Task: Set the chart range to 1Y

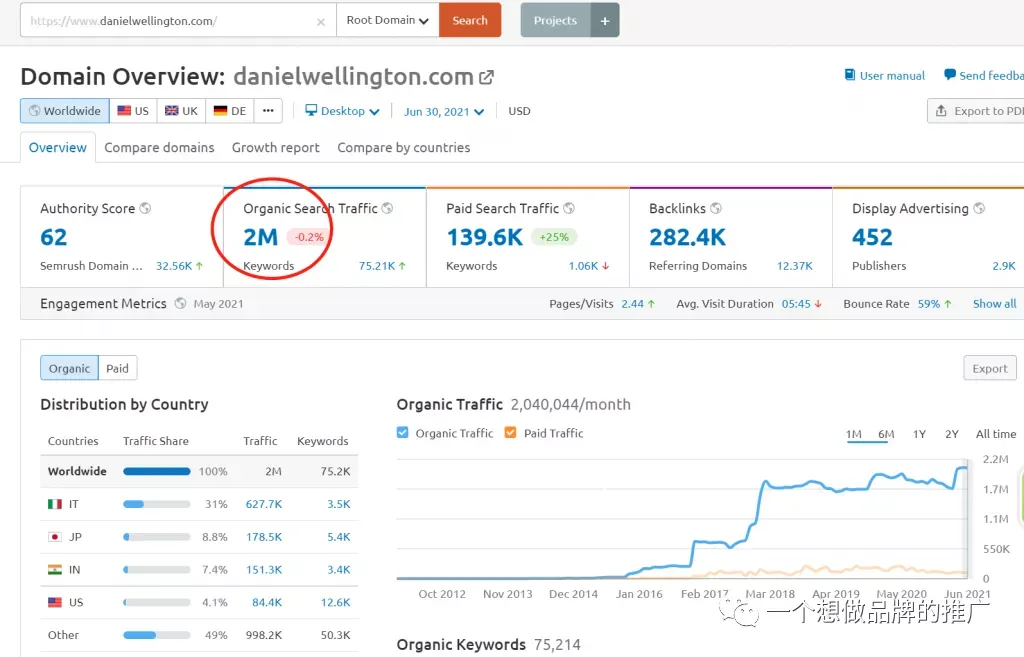Action: 920,434
